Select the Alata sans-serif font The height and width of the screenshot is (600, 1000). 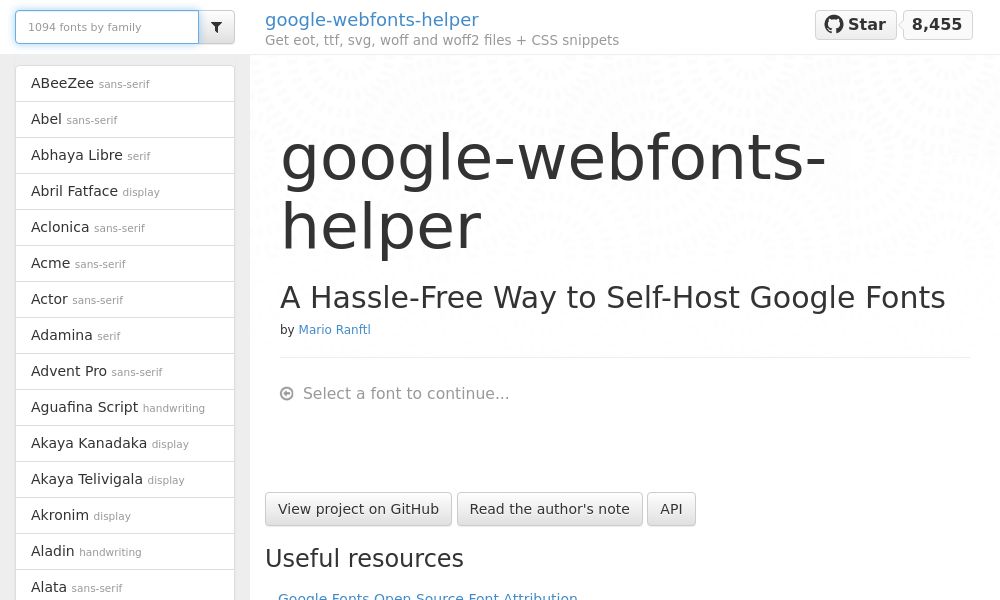point(125,587)
